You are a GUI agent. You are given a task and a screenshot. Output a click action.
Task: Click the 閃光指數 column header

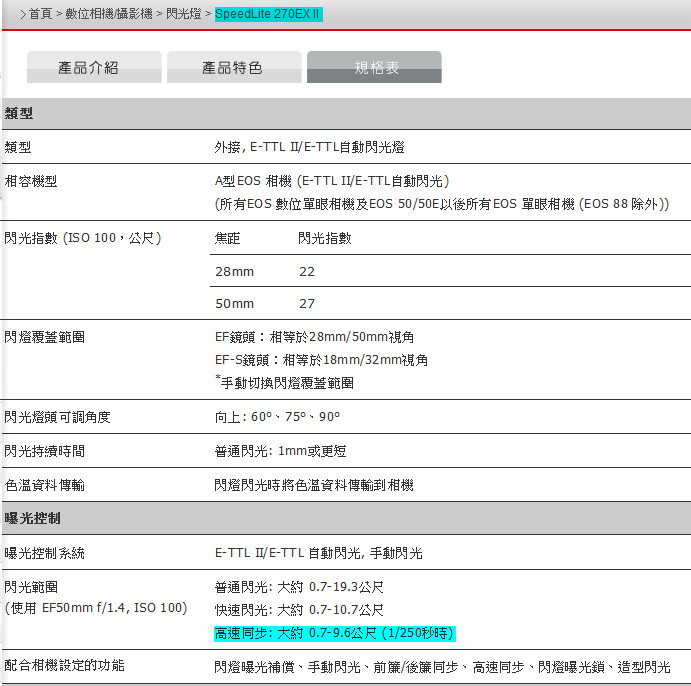point(325,238)
